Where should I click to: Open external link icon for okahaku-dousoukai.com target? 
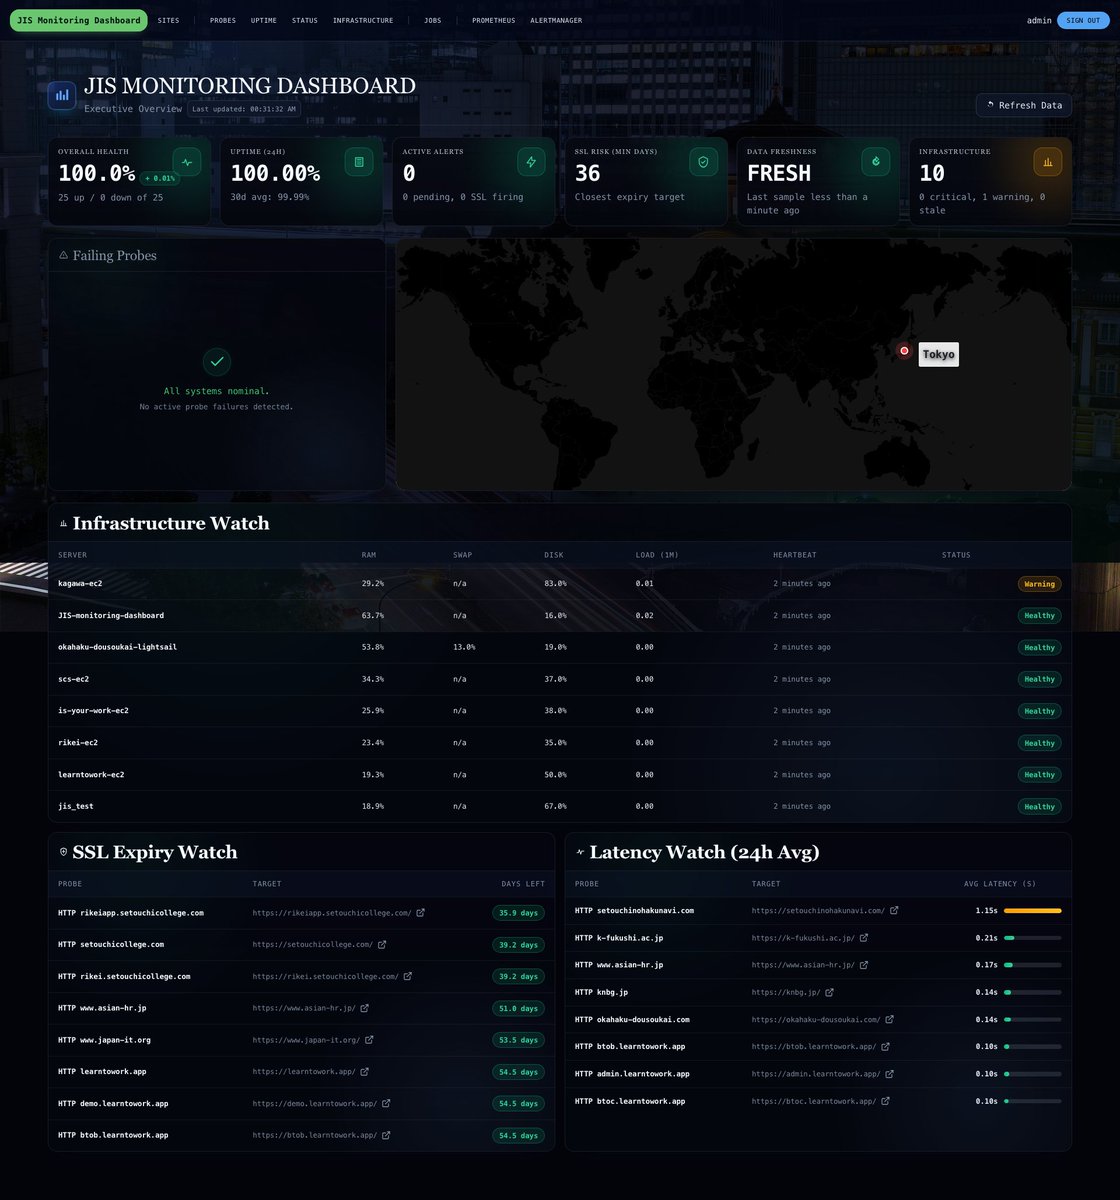(889, 1020)
